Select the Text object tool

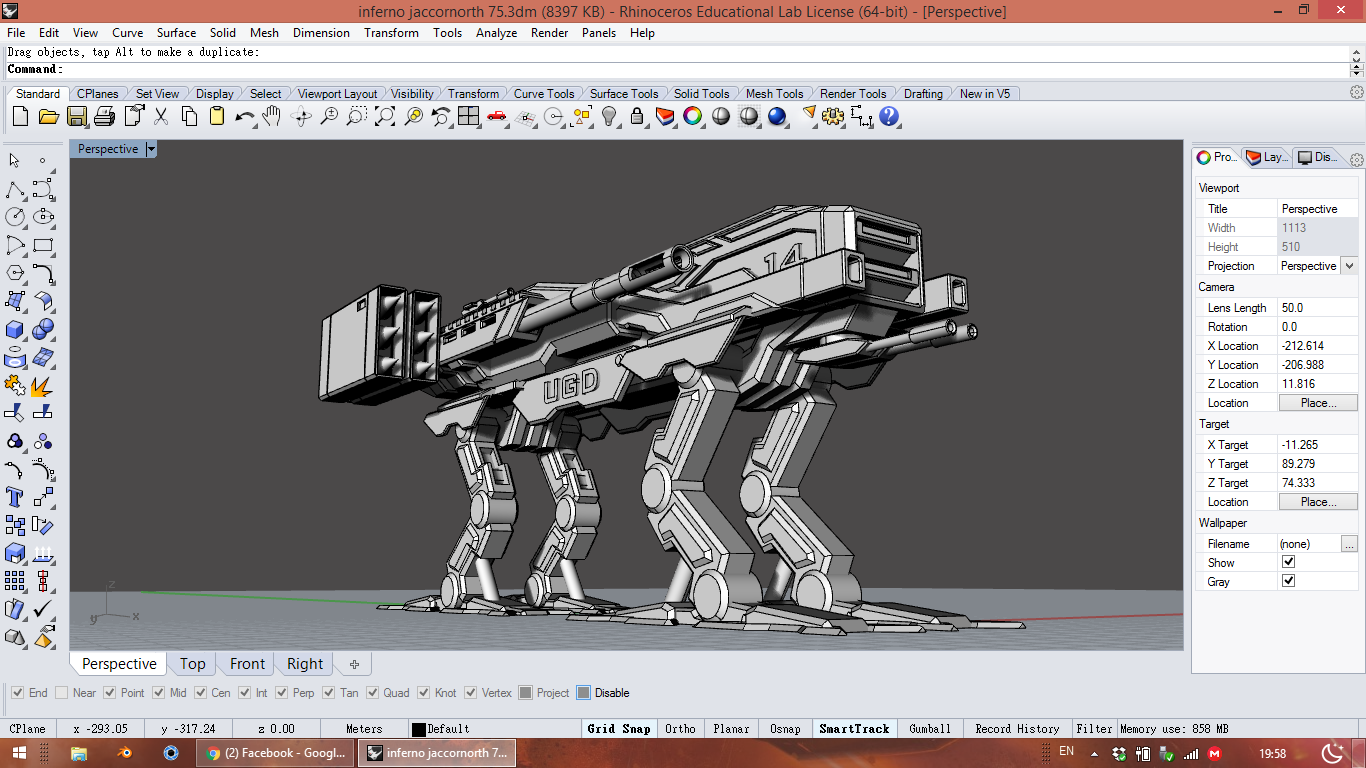click(15, 497)
